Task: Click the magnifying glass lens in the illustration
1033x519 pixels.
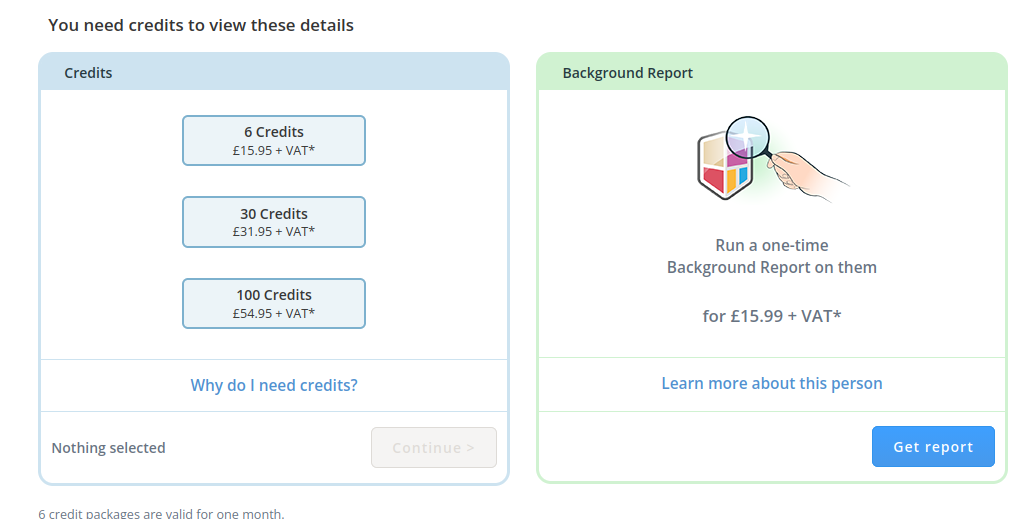Action: (x=747, y=140)
